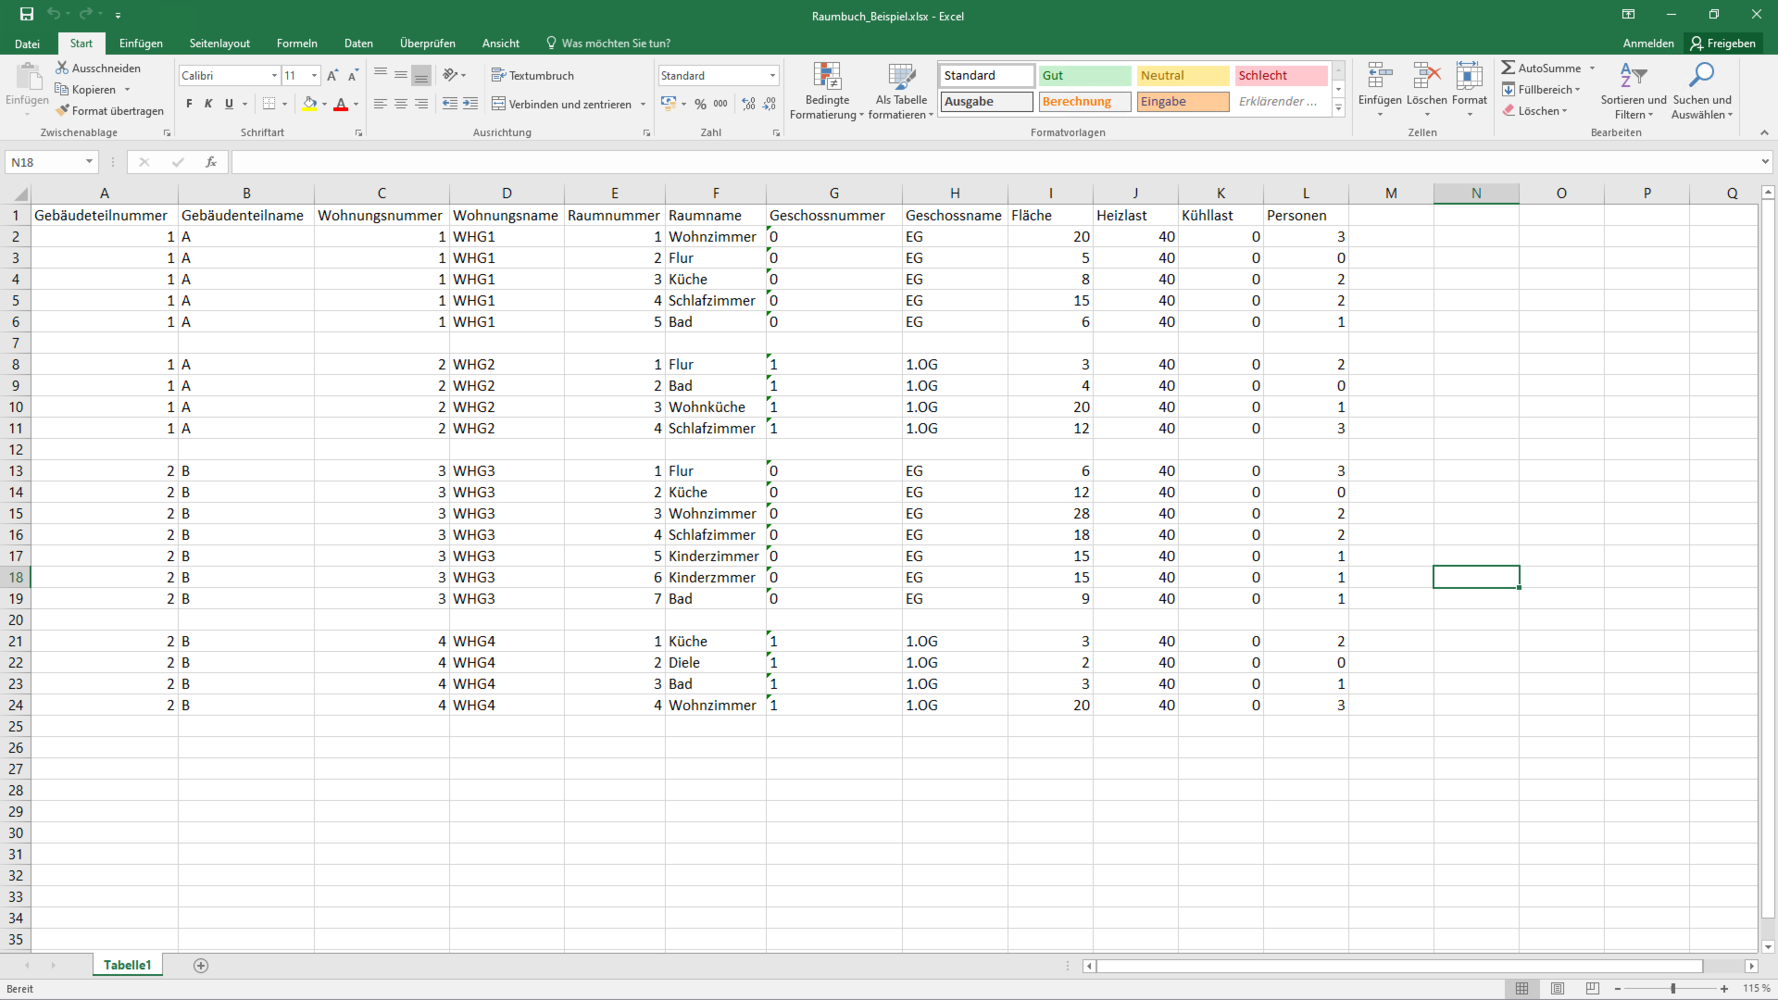Click the save icon in title bar
1778x1000 pixels.
27,15
